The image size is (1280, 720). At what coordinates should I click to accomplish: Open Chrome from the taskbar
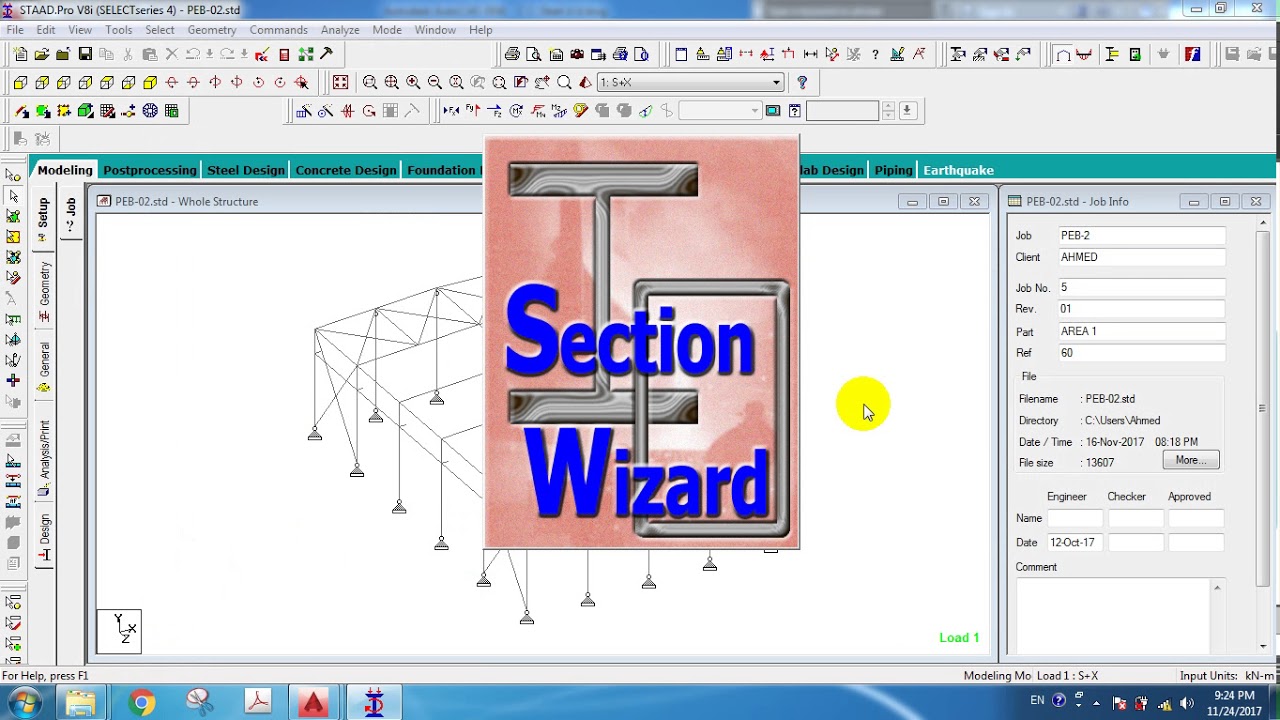(141, 703)
